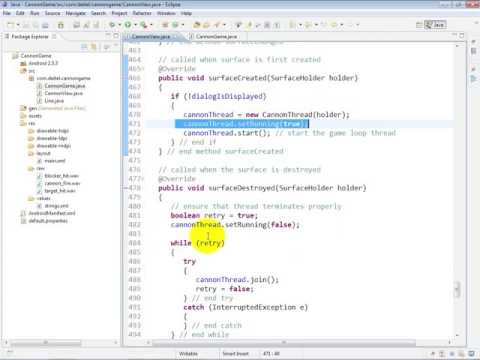
Task: Open the Debug configurations dropdown arrow
Action: click(x=120, y=25)
